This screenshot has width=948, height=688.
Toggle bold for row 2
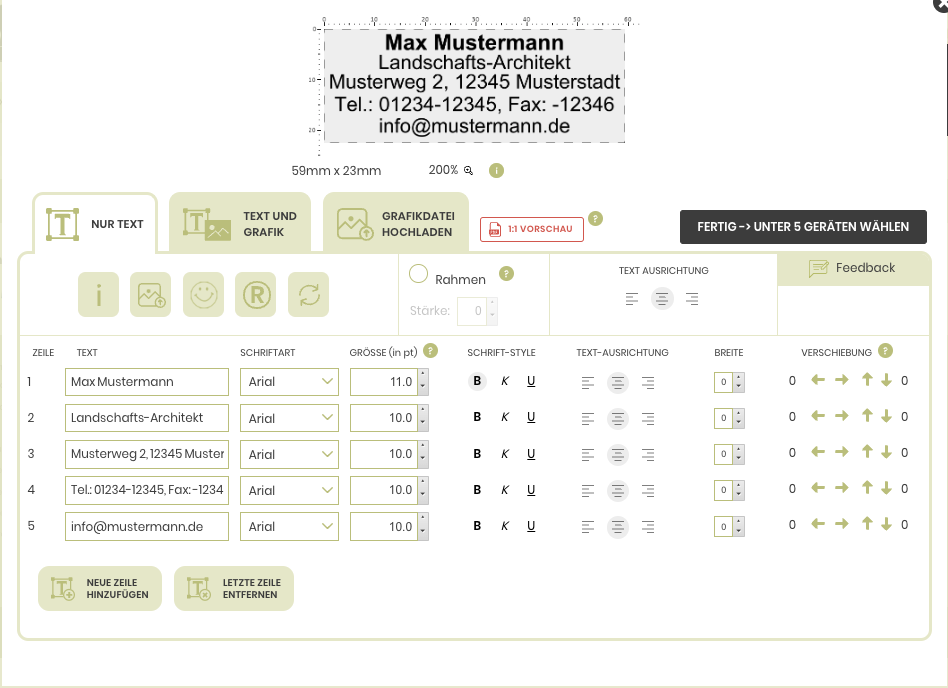(477, 417)
